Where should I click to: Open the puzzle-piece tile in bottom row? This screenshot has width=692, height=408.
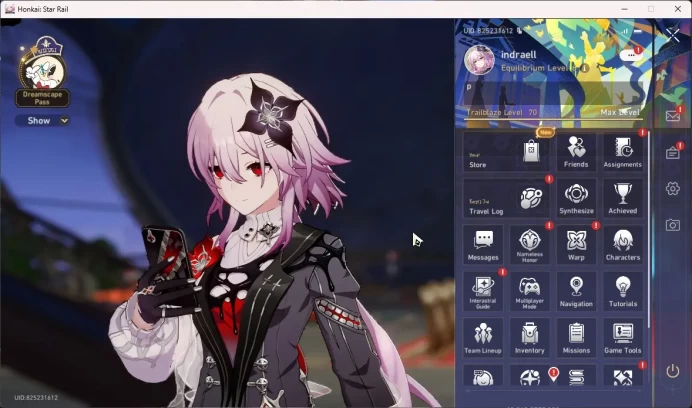pos(622,377)
